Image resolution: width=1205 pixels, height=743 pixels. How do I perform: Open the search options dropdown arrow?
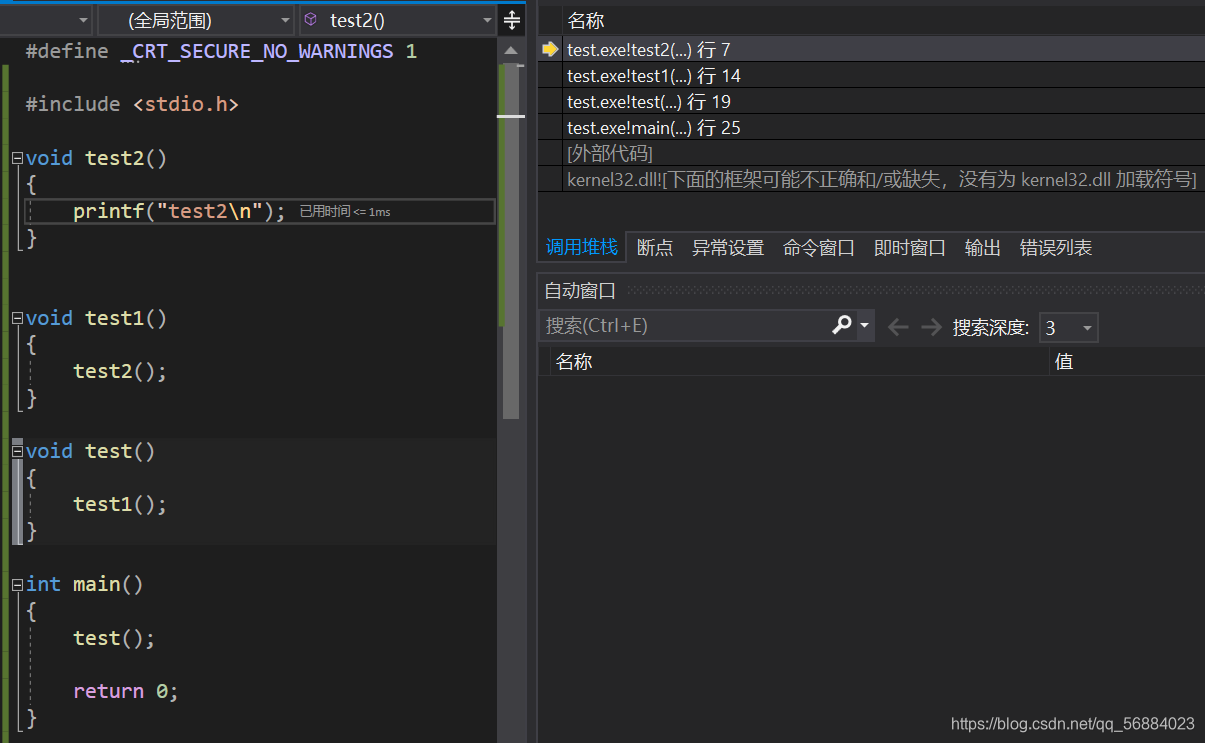865,326
